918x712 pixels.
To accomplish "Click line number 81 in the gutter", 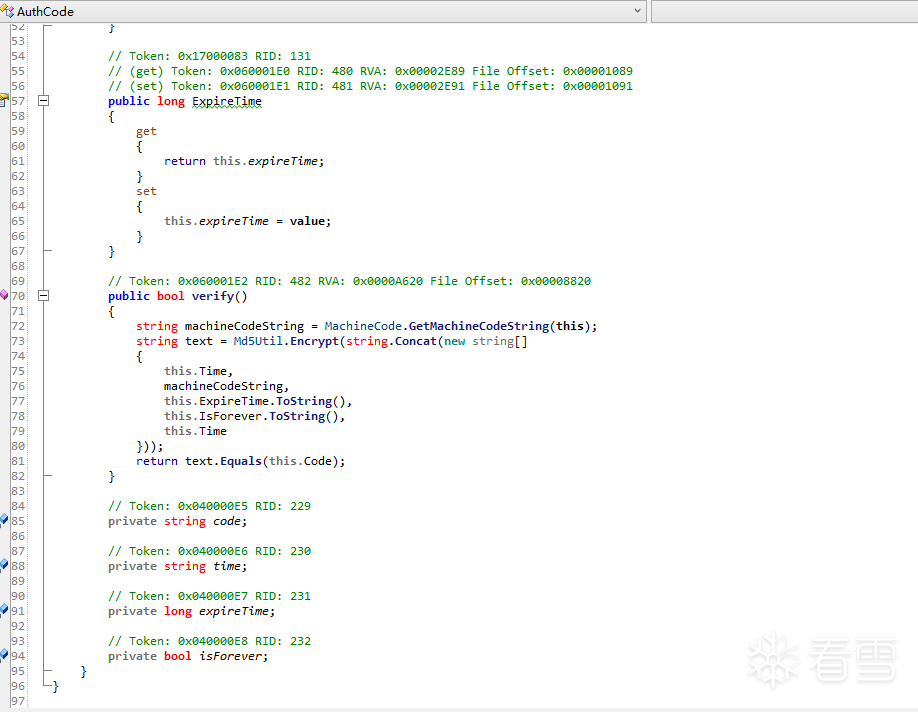I will [x=18, y=461].
